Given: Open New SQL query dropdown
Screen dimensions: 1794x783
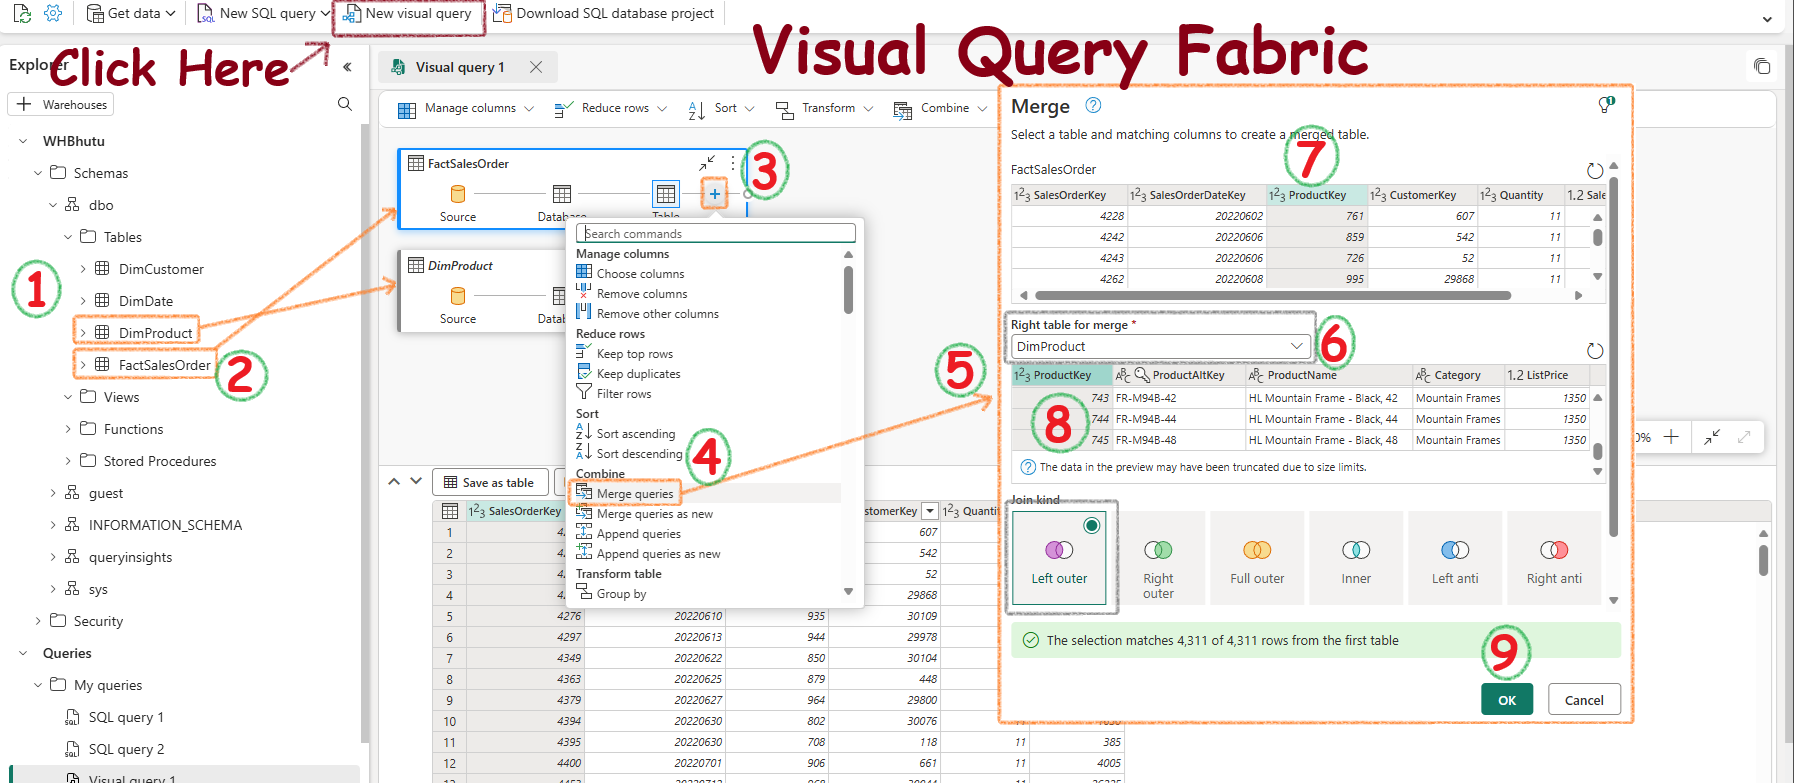Looking at the screenshot, I should [263, 14].
